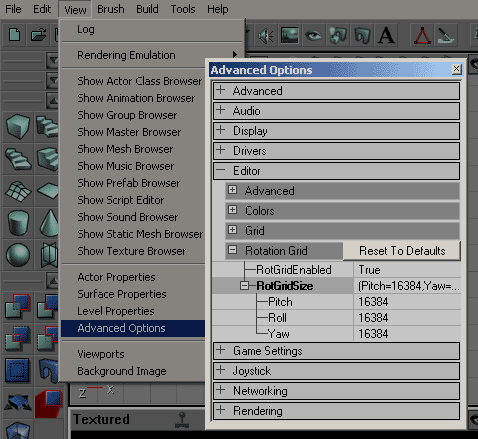This screenshot has width=478, height=439.
Task: Expand the Rendering category
Action: [x=221, y=410]
